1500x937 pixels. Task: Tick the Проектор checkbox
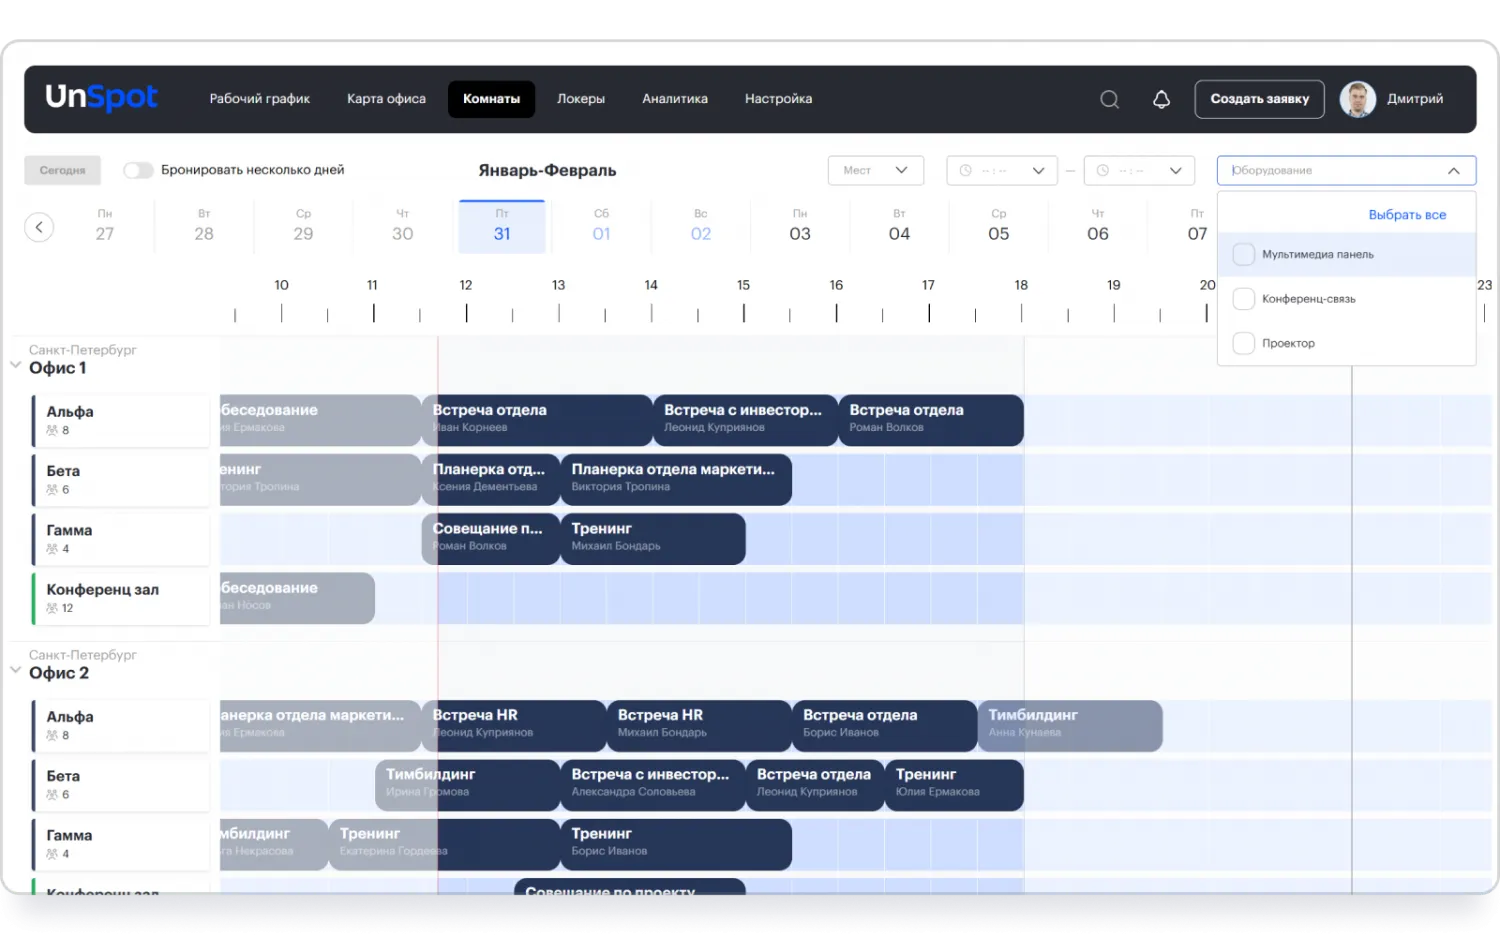coord(1243,343)
